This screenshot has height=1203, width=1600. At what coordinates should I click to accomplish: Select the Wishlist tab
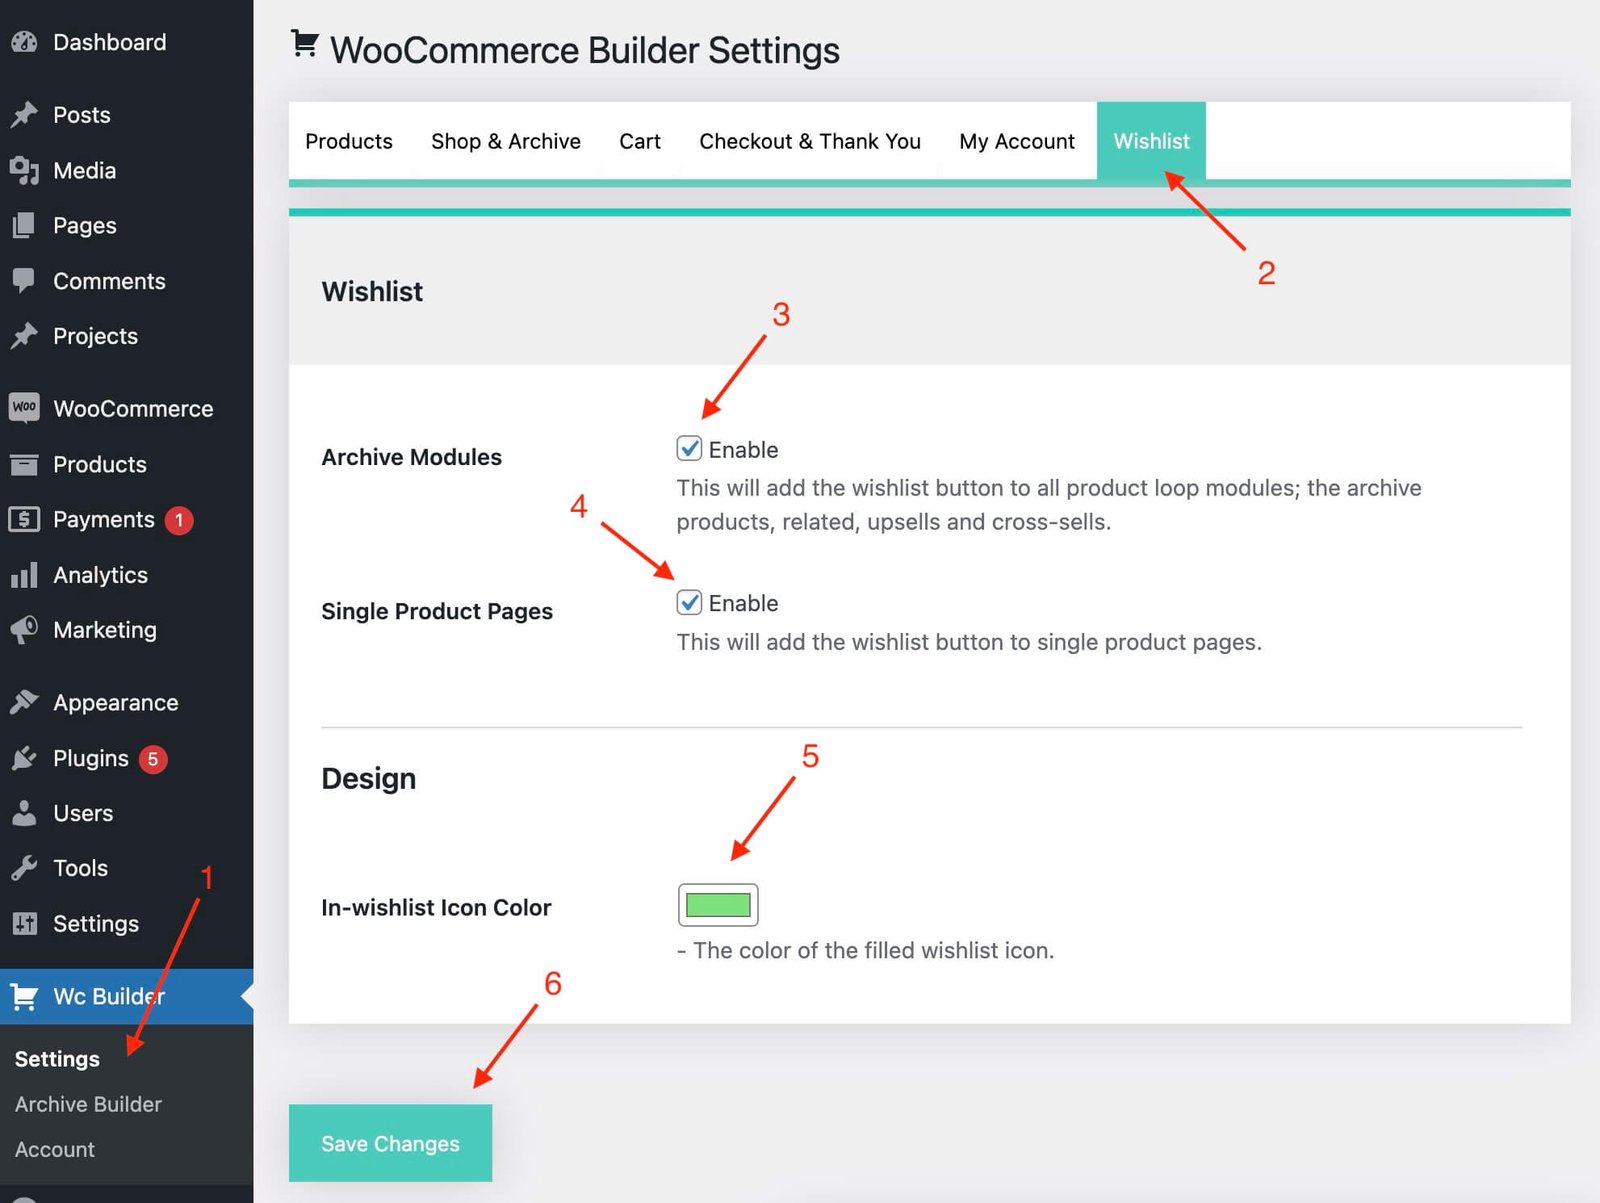[1151, 141]
